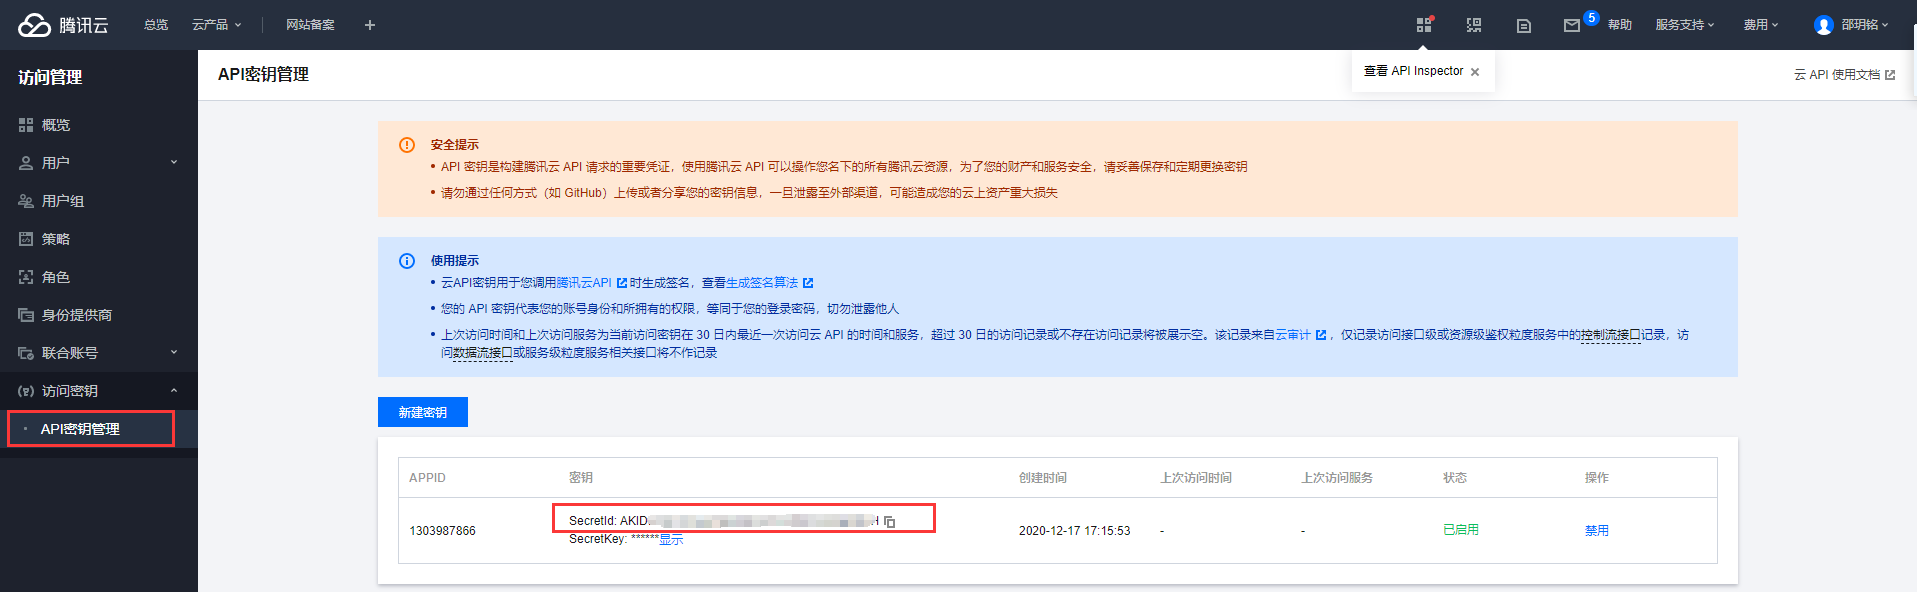
Task: Click the 用户 person icon in sidebar
Action: (x=26, y=163)
